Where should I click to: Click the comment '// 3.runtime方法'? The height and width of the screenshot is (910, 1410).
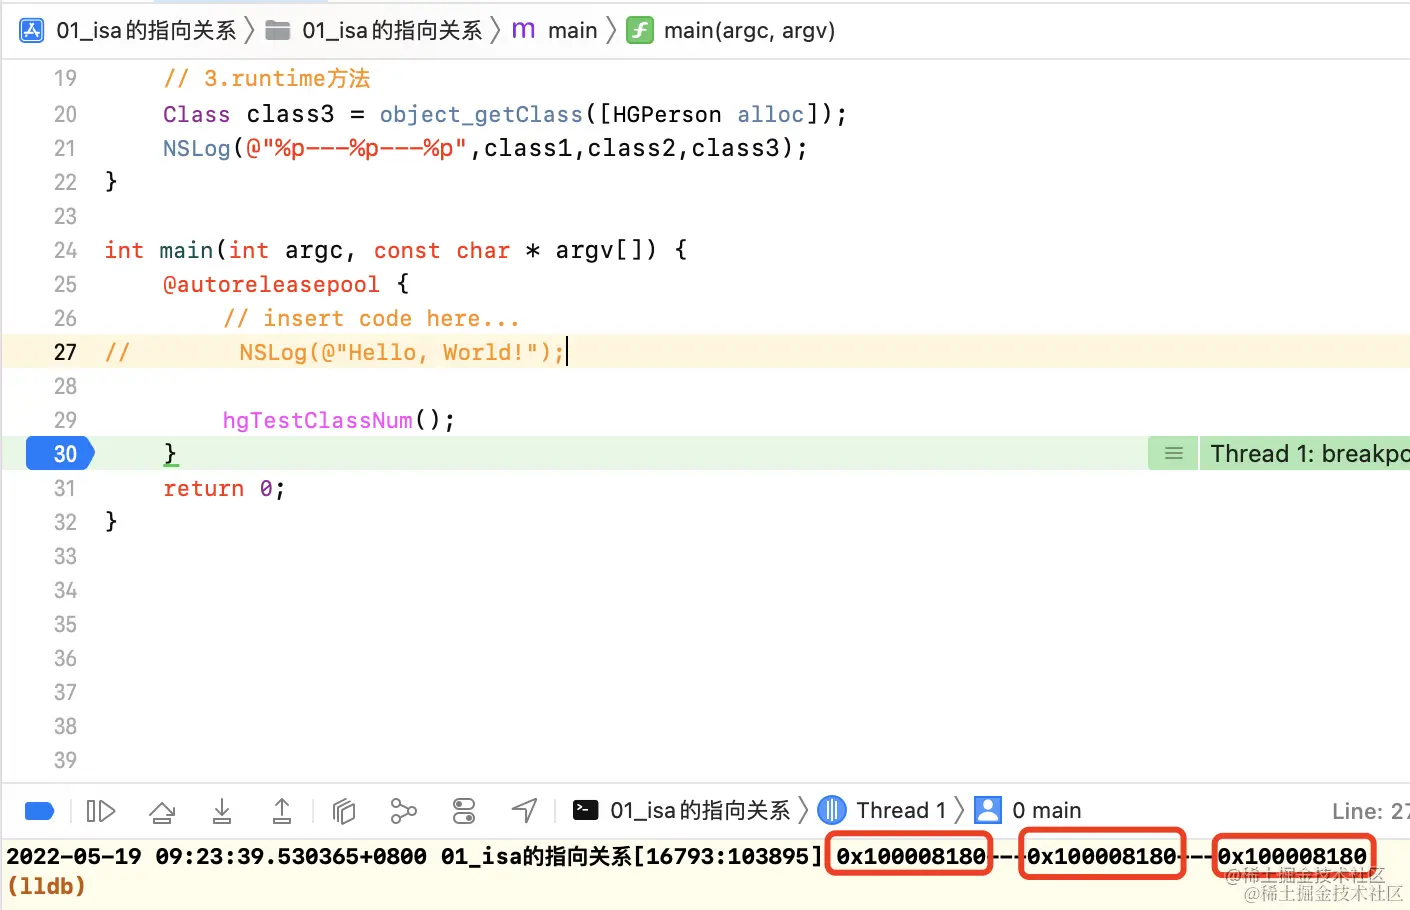267,78
